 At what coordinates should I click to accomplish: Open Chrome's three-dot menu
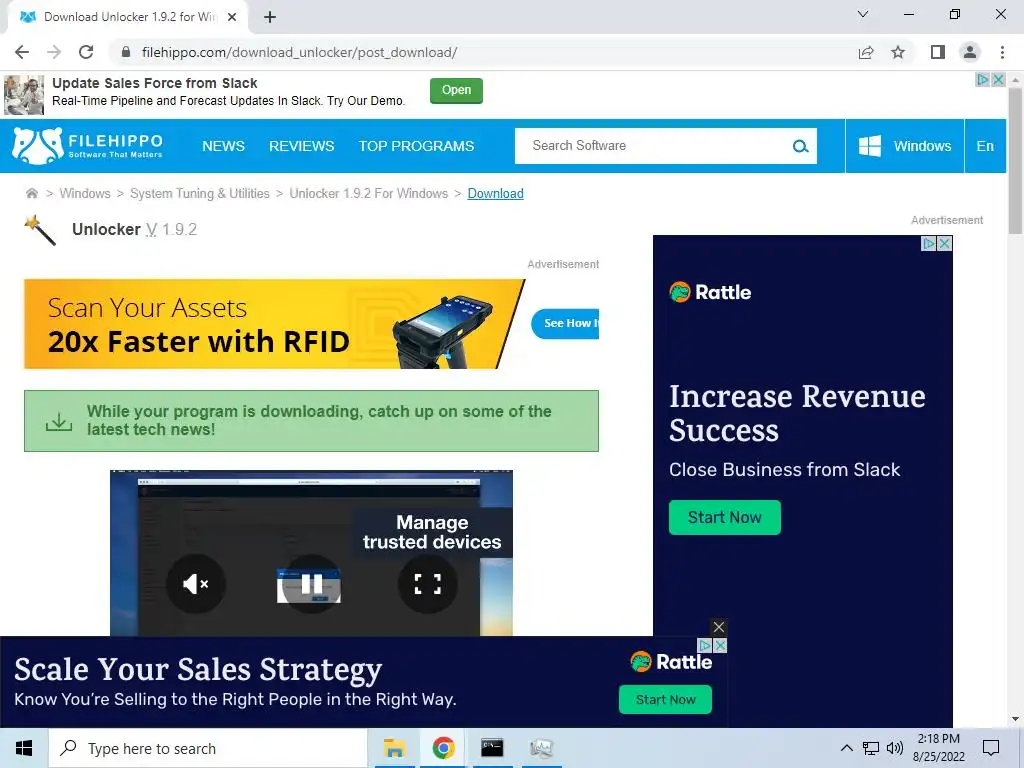coord(1002,52)
